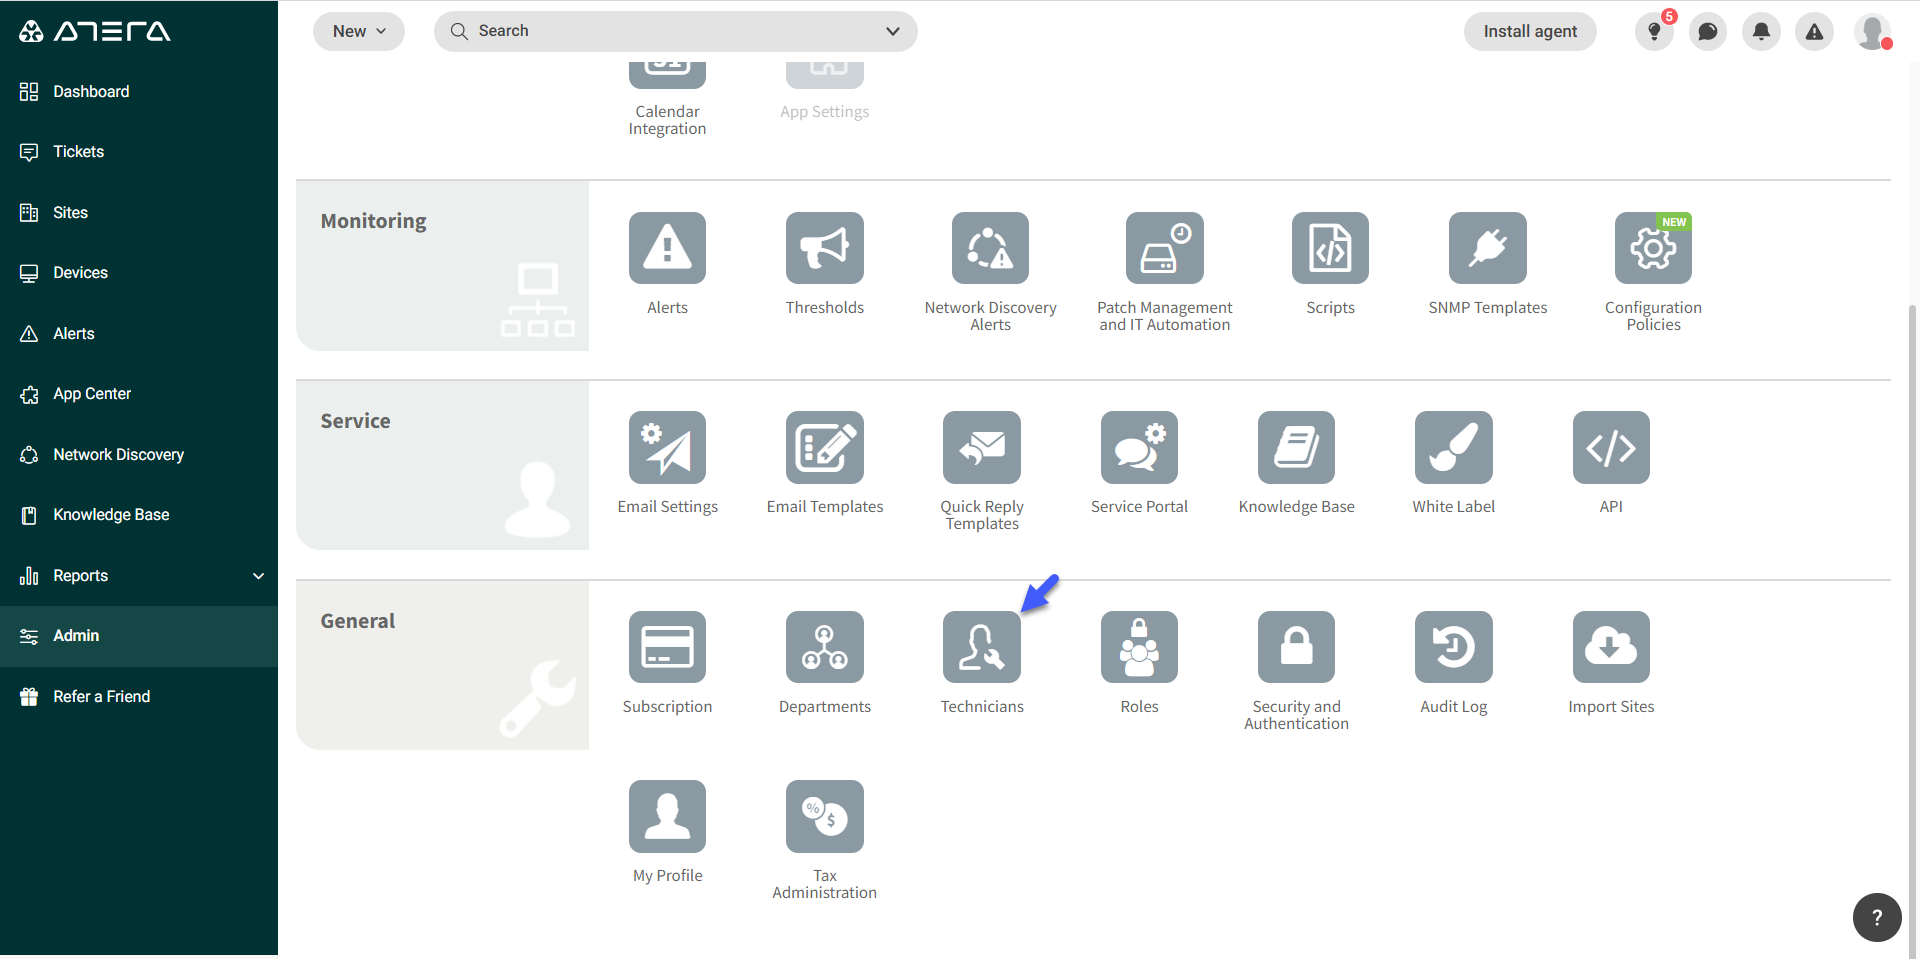
Task: Open Patch Management and IT Automation
Action: [x=1164, y=248]
